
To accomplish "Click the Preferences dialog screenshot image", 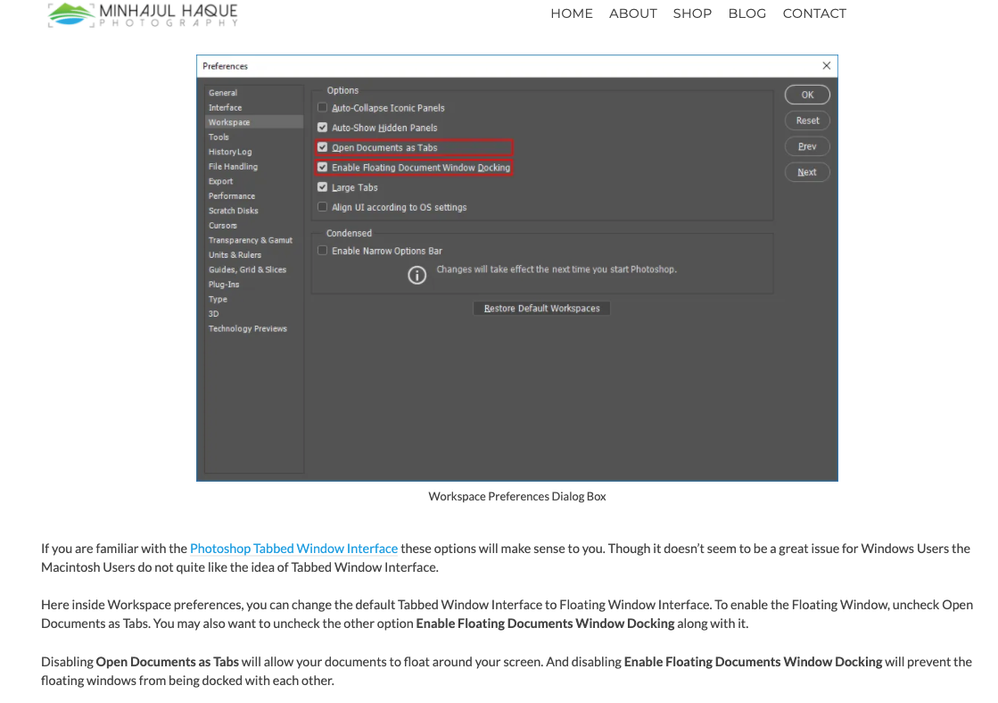I will [x=517, y=268].
